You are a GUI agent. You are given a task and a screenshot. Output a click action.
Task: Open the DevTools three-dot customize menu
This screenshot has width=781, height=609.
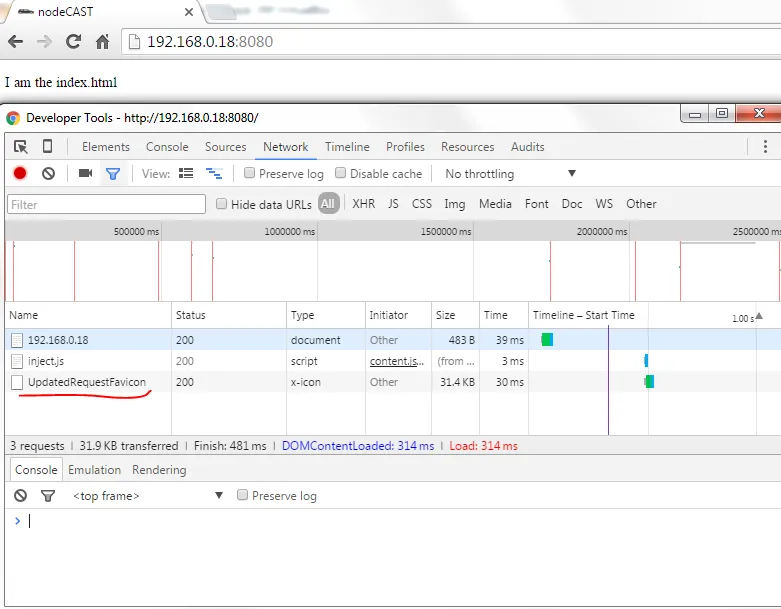pyautogui.click(x=765, y=146)
